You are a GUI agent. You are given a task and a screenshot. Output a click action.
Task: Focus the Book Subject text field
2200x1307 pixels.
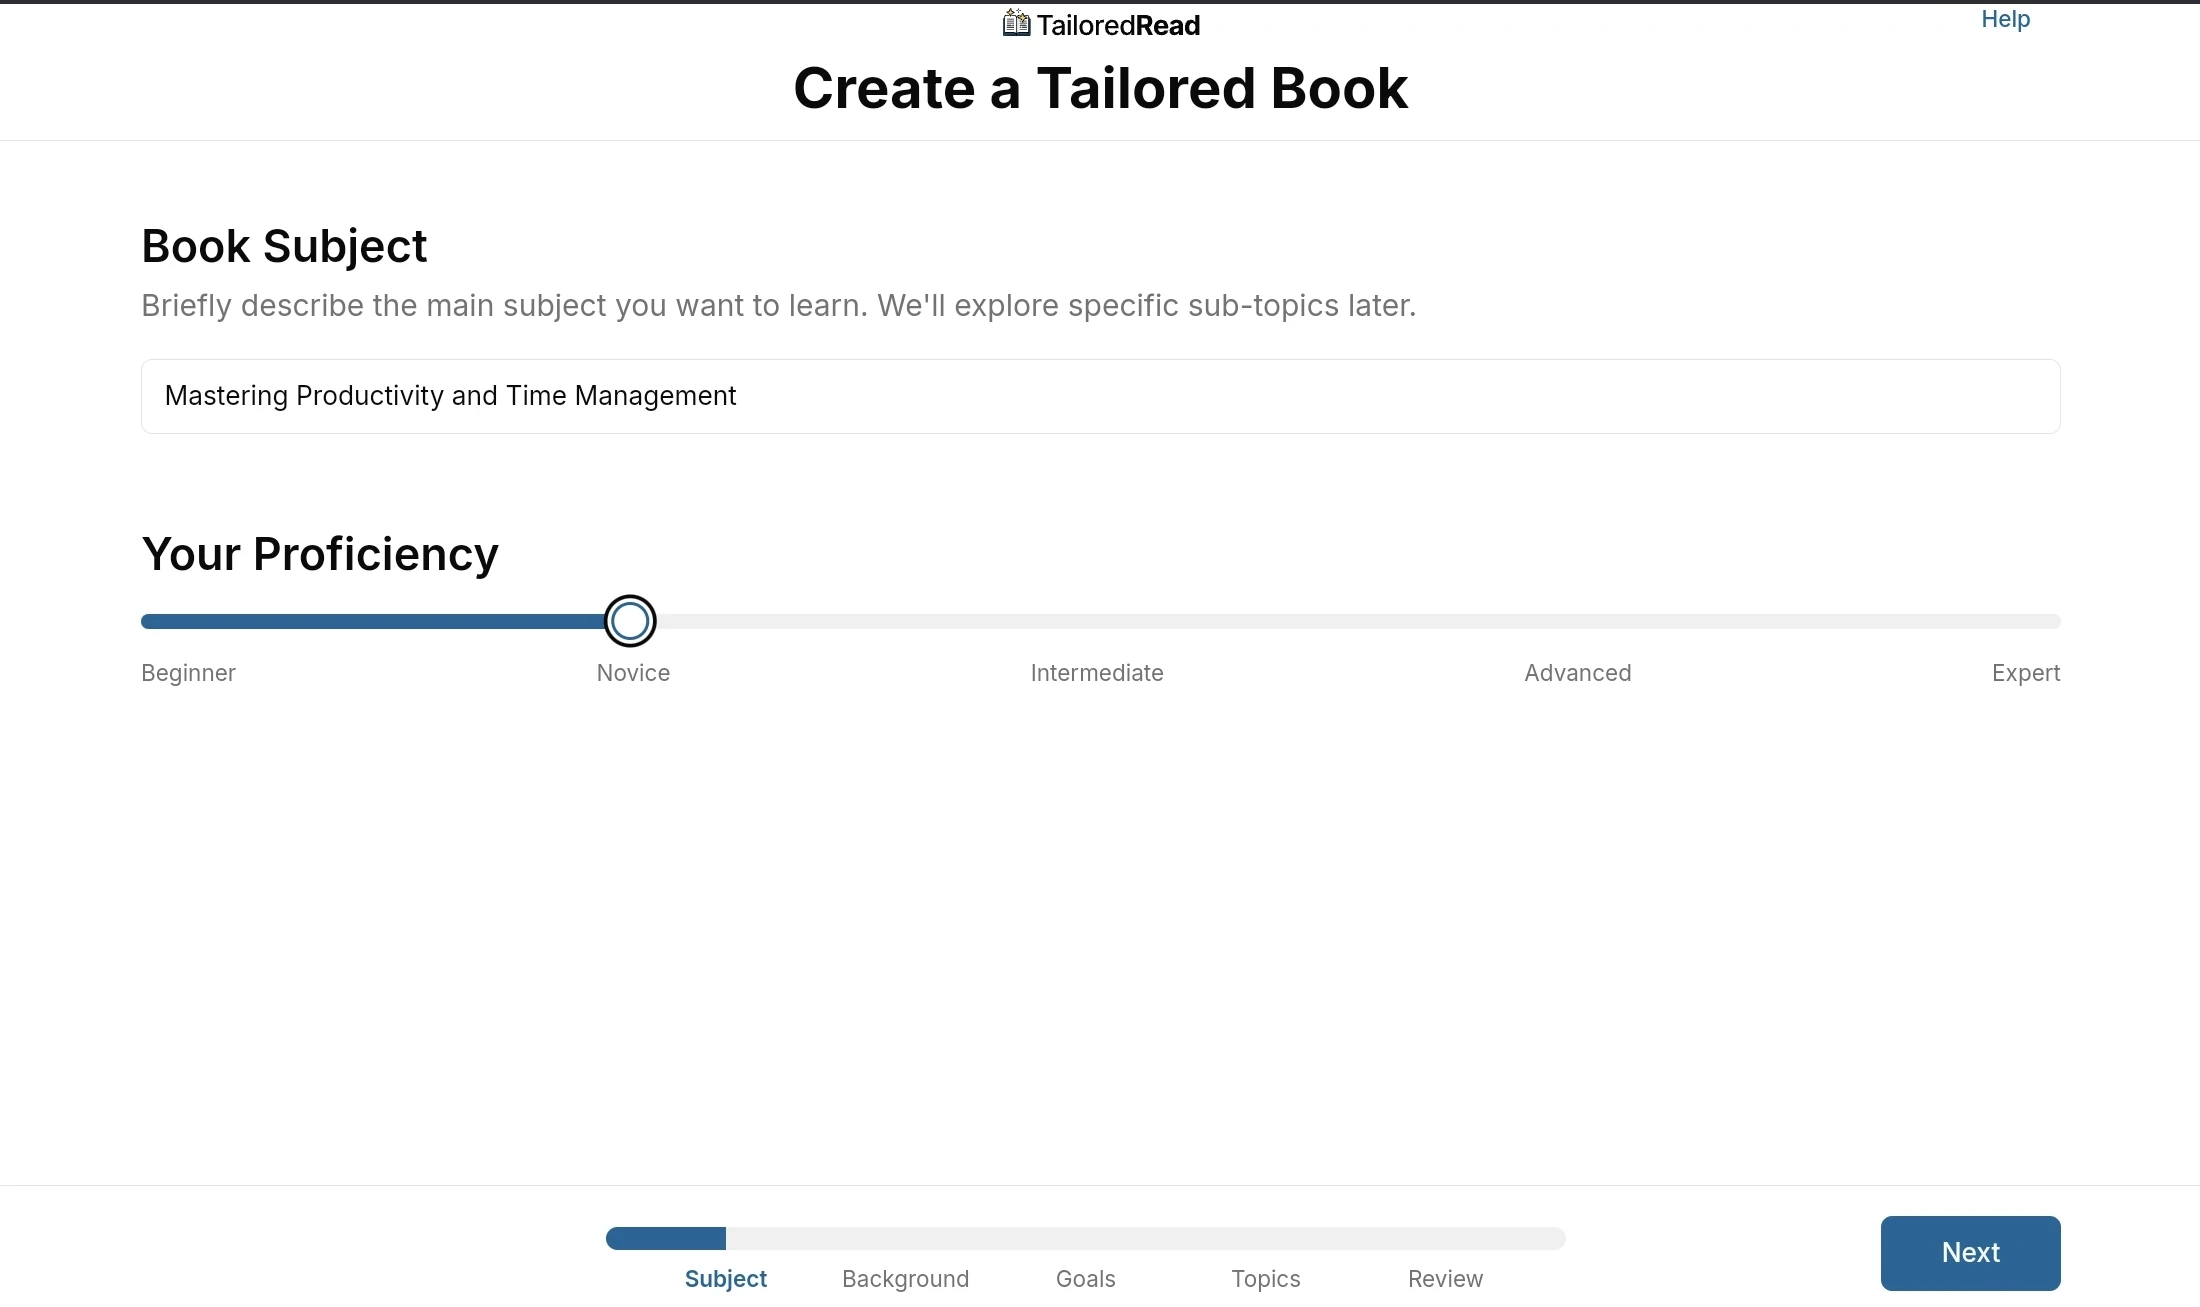tap(1100, 396)
